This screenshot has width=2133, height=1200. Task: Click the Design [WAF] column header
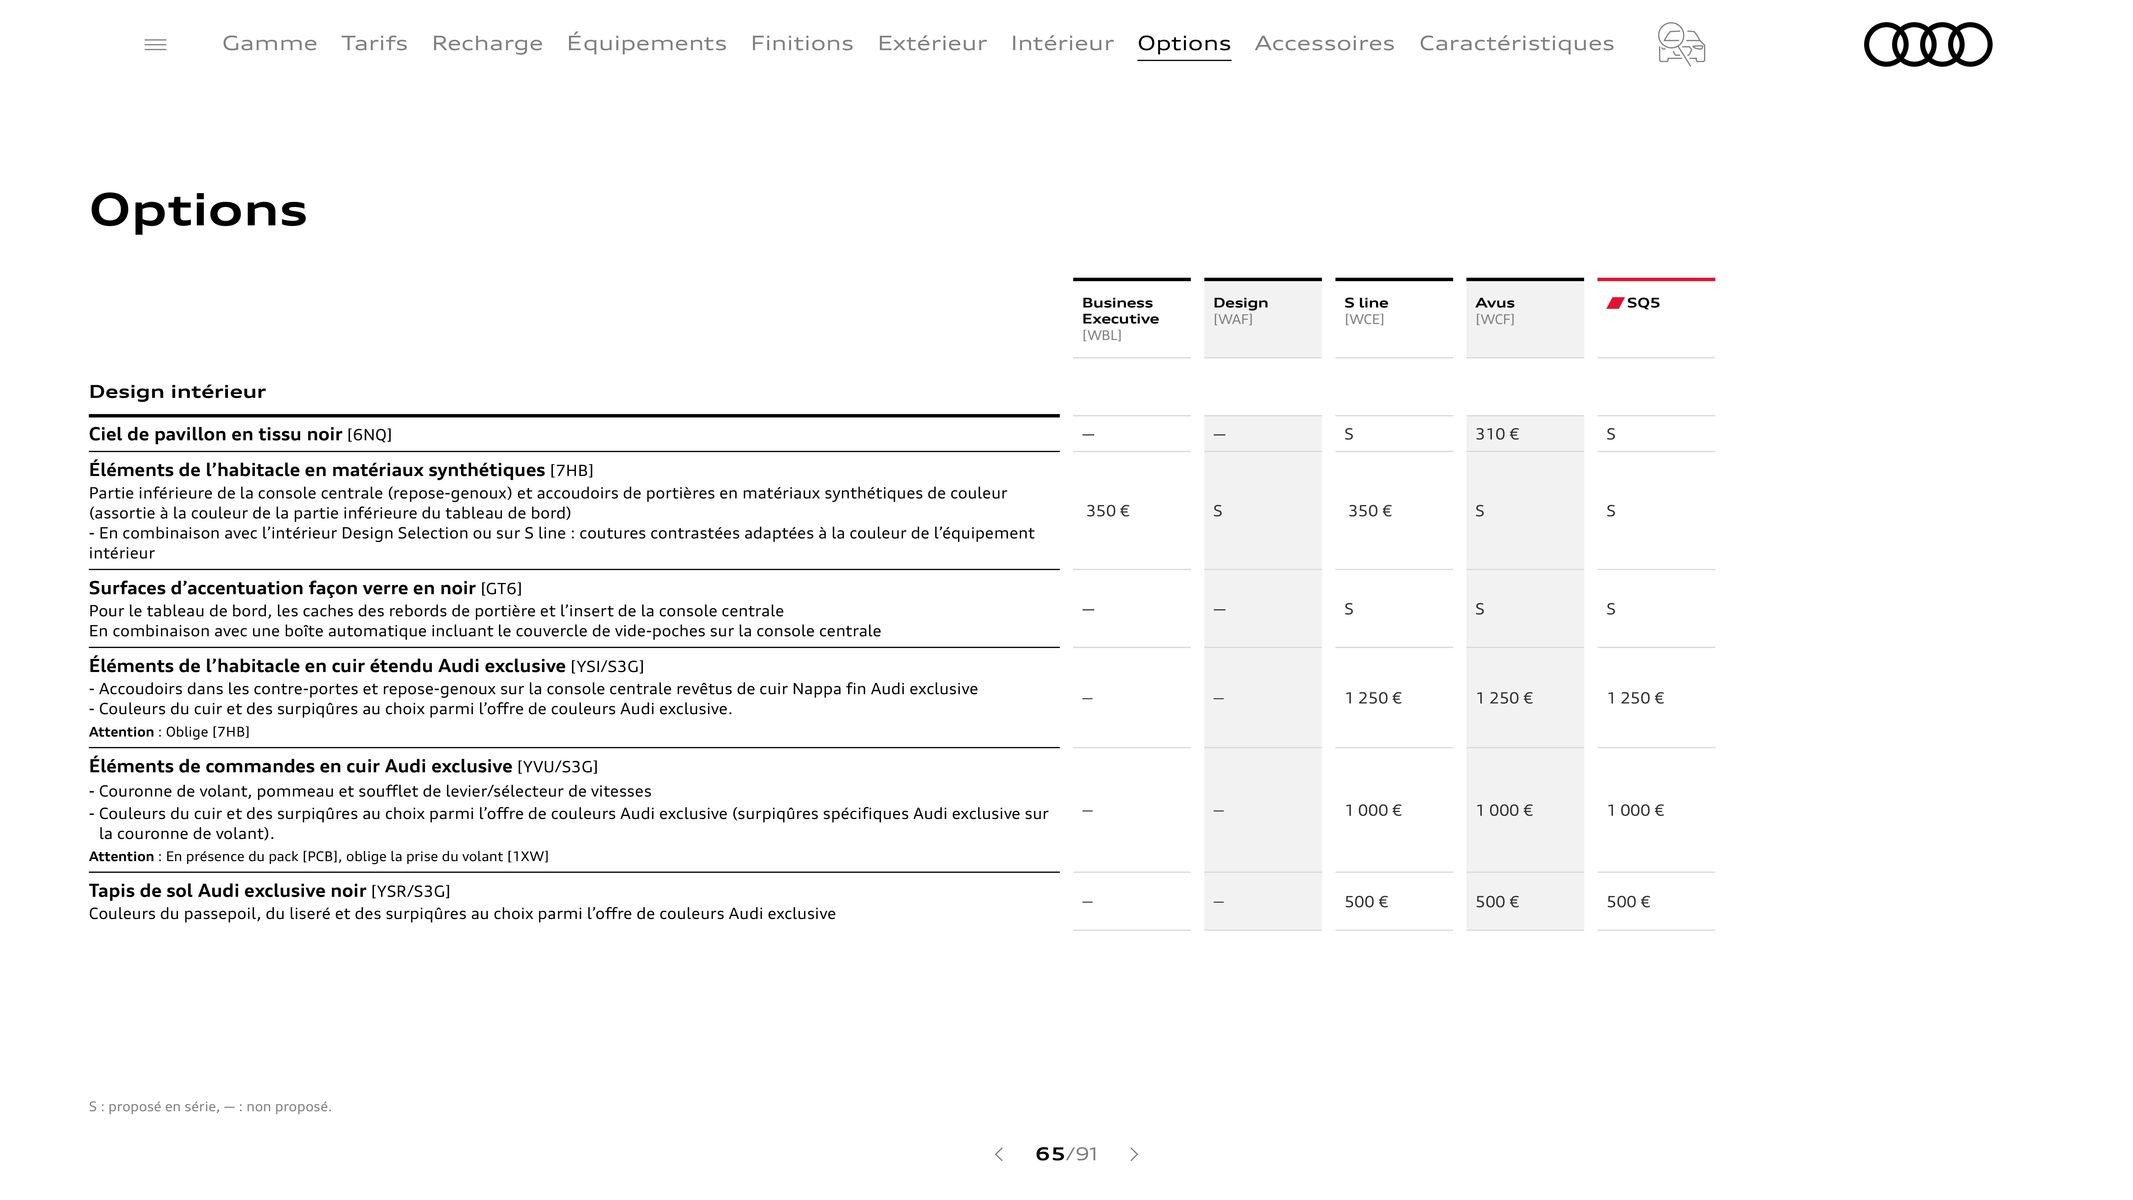1263,318
